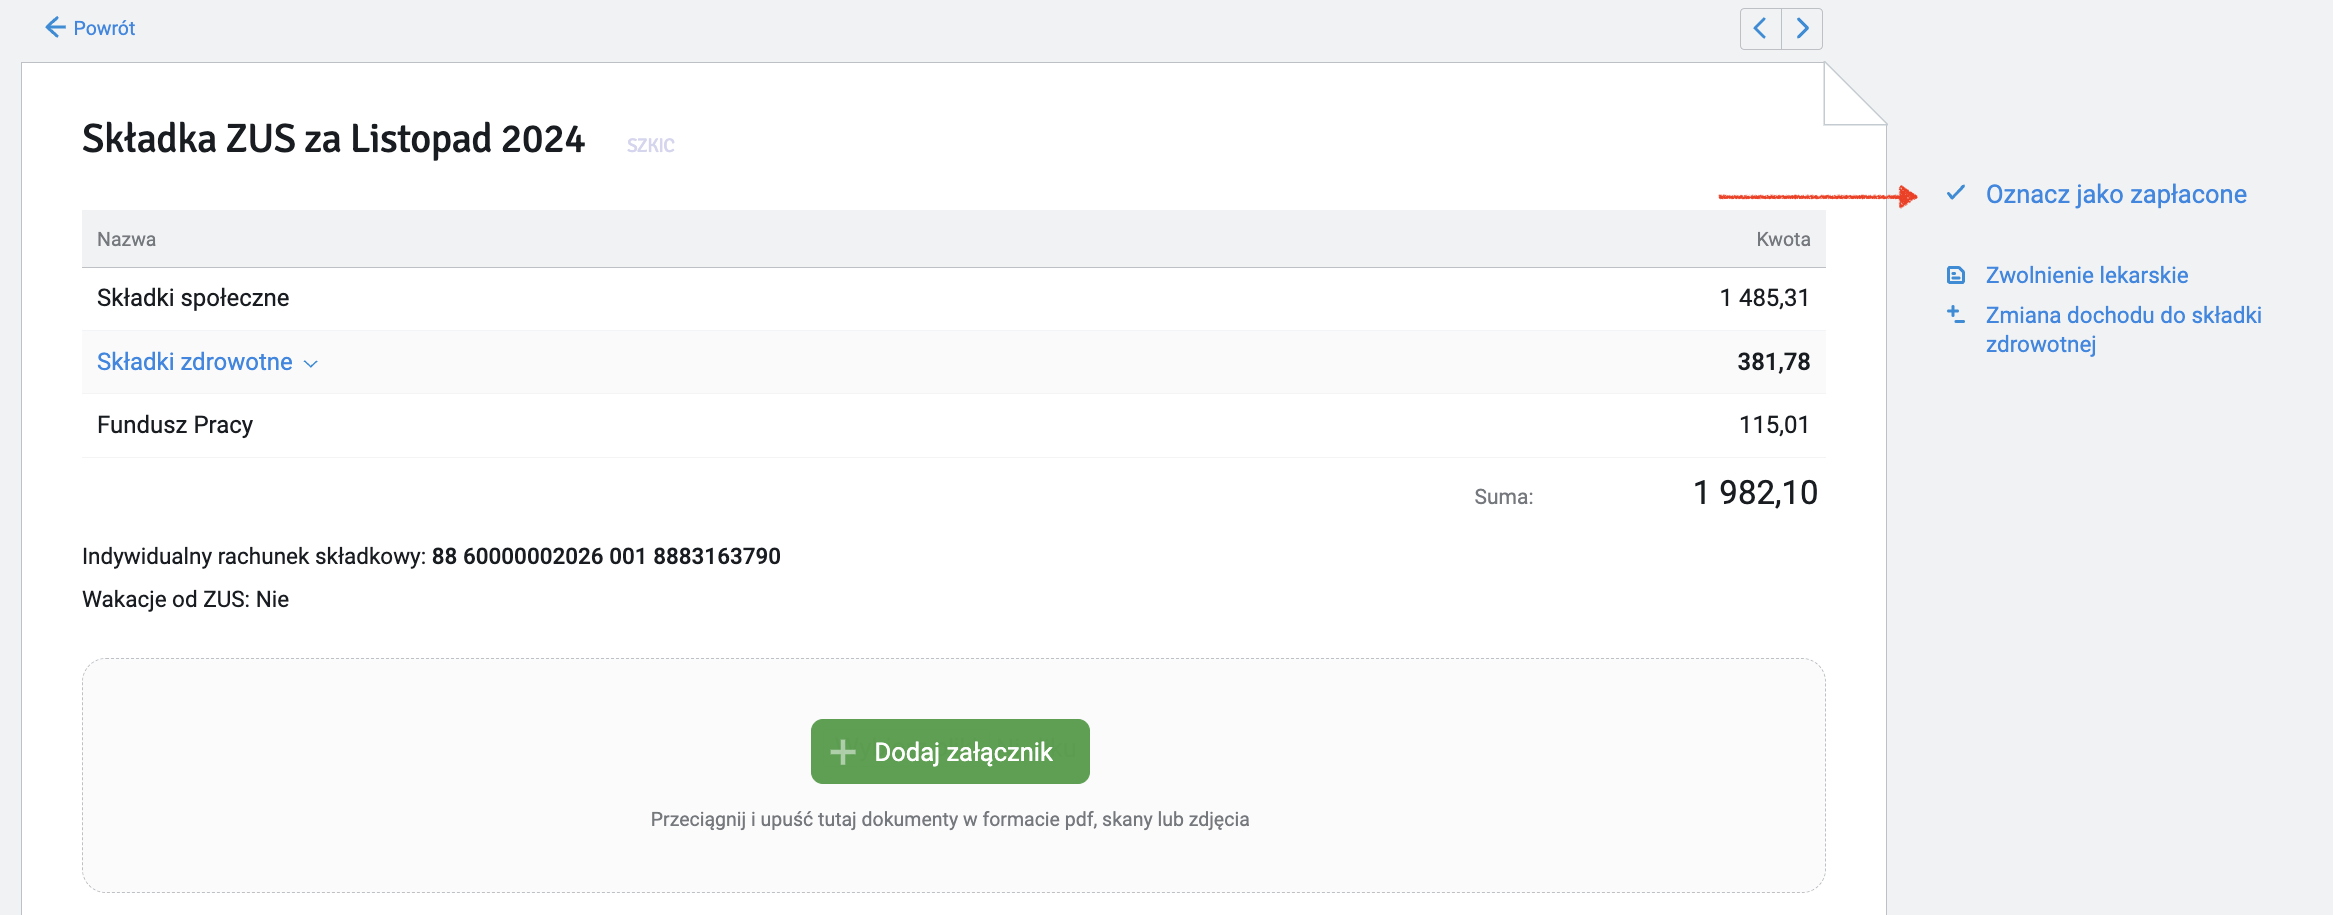Image resolution: width=2333 pixels, height=915 pixels.
Task: Click the chevron next to Składki zdrowotne
Action: point(311,364)
